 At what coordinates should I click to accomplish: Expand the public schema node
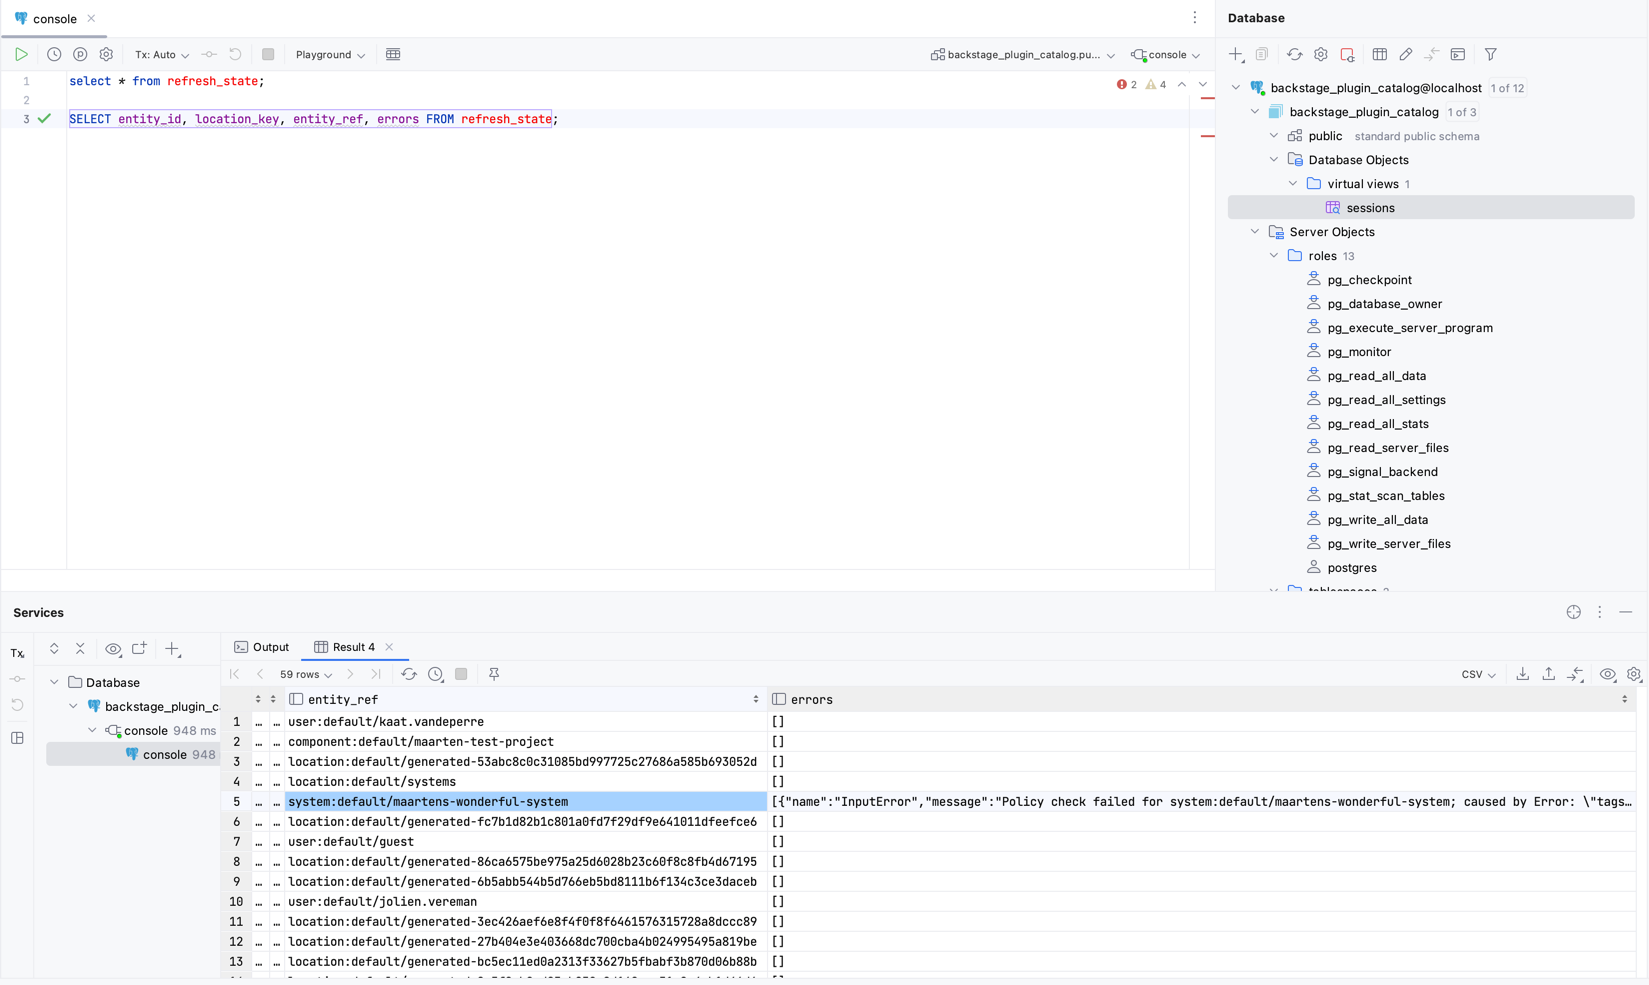point(1274,136)
